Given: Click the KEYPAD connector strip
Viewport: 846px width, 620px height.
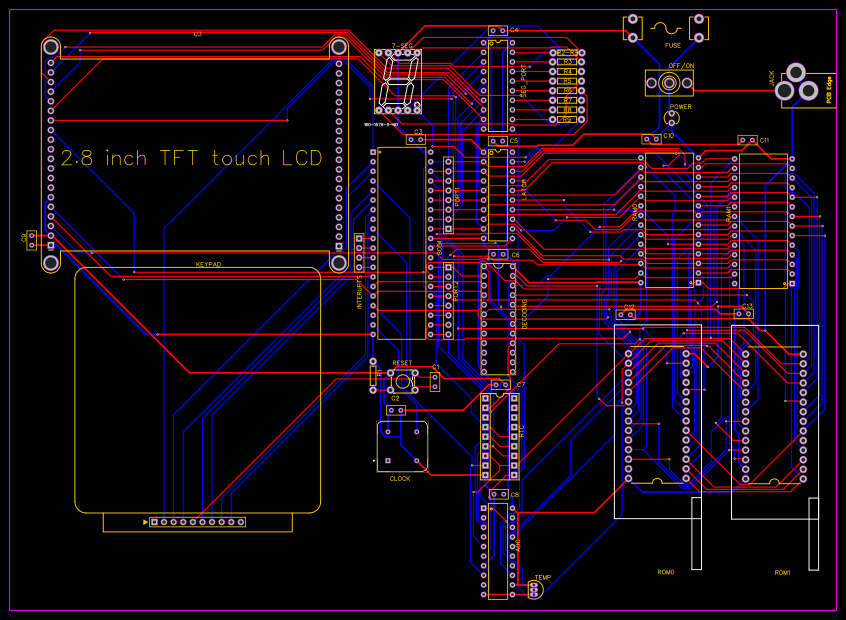Looking at the screenshot, I should [198, 521].
